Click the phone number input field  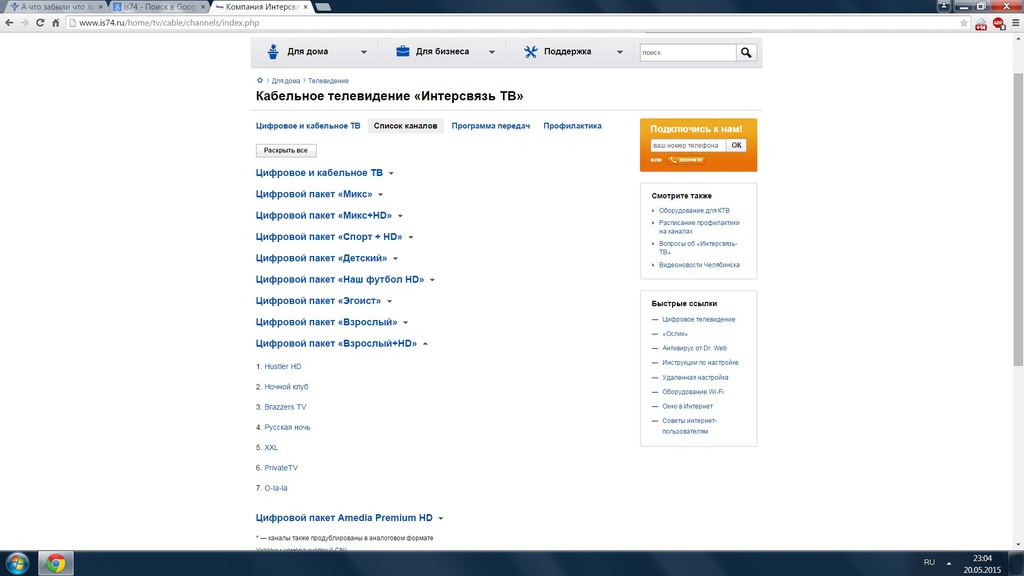coord(688,146)
